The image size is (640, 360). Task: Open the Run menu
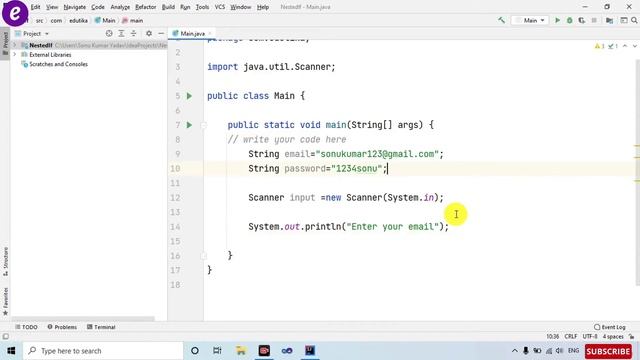pyautogui.click(x=185, y=7)
